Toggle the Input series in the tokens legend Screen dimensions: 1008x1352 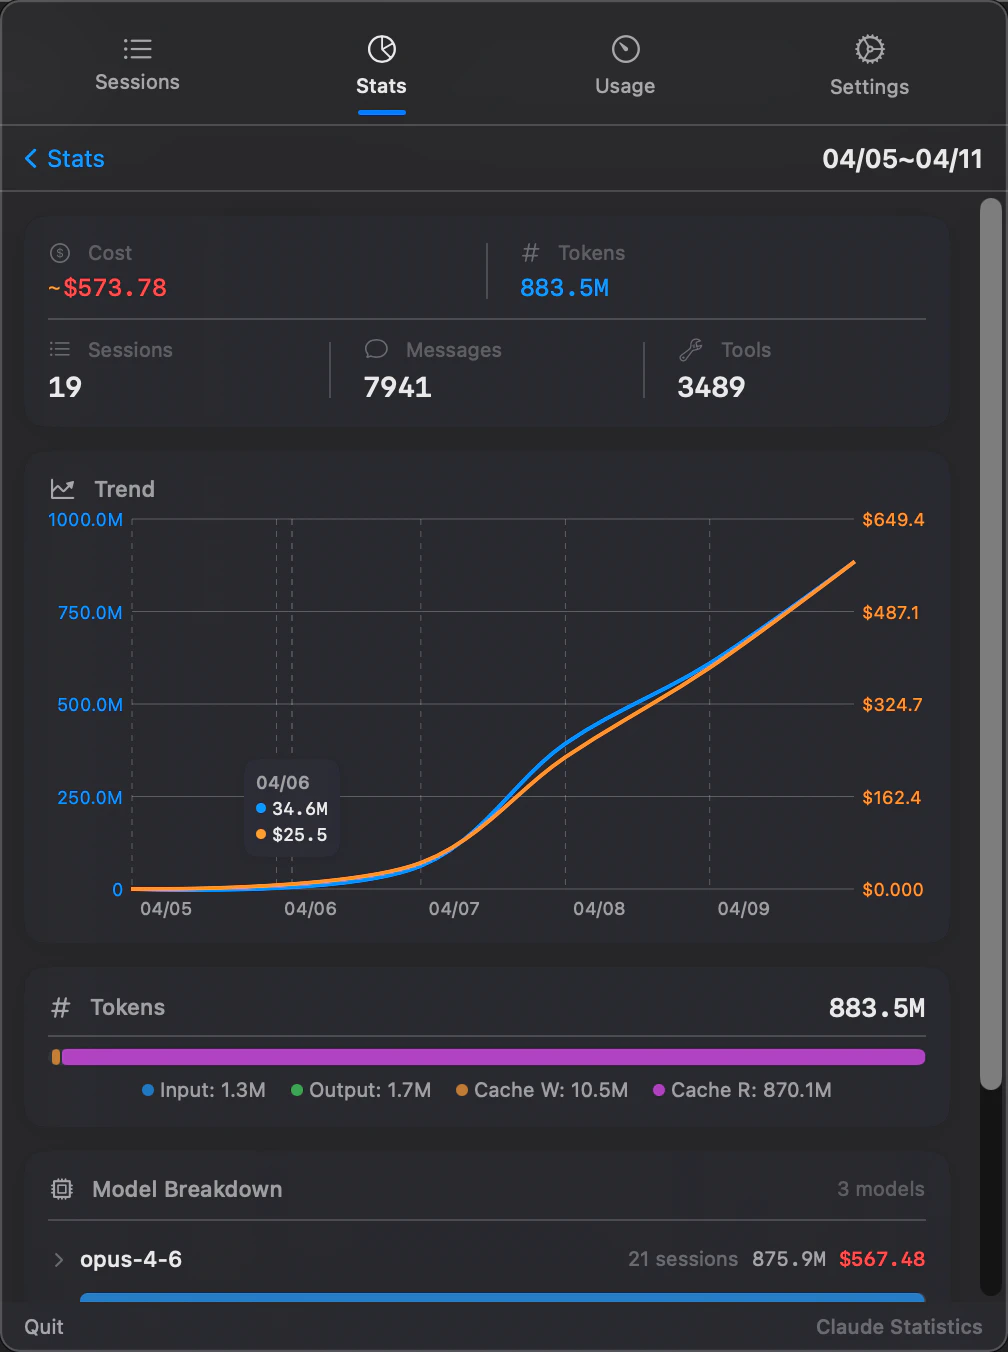coord(203,1090)
